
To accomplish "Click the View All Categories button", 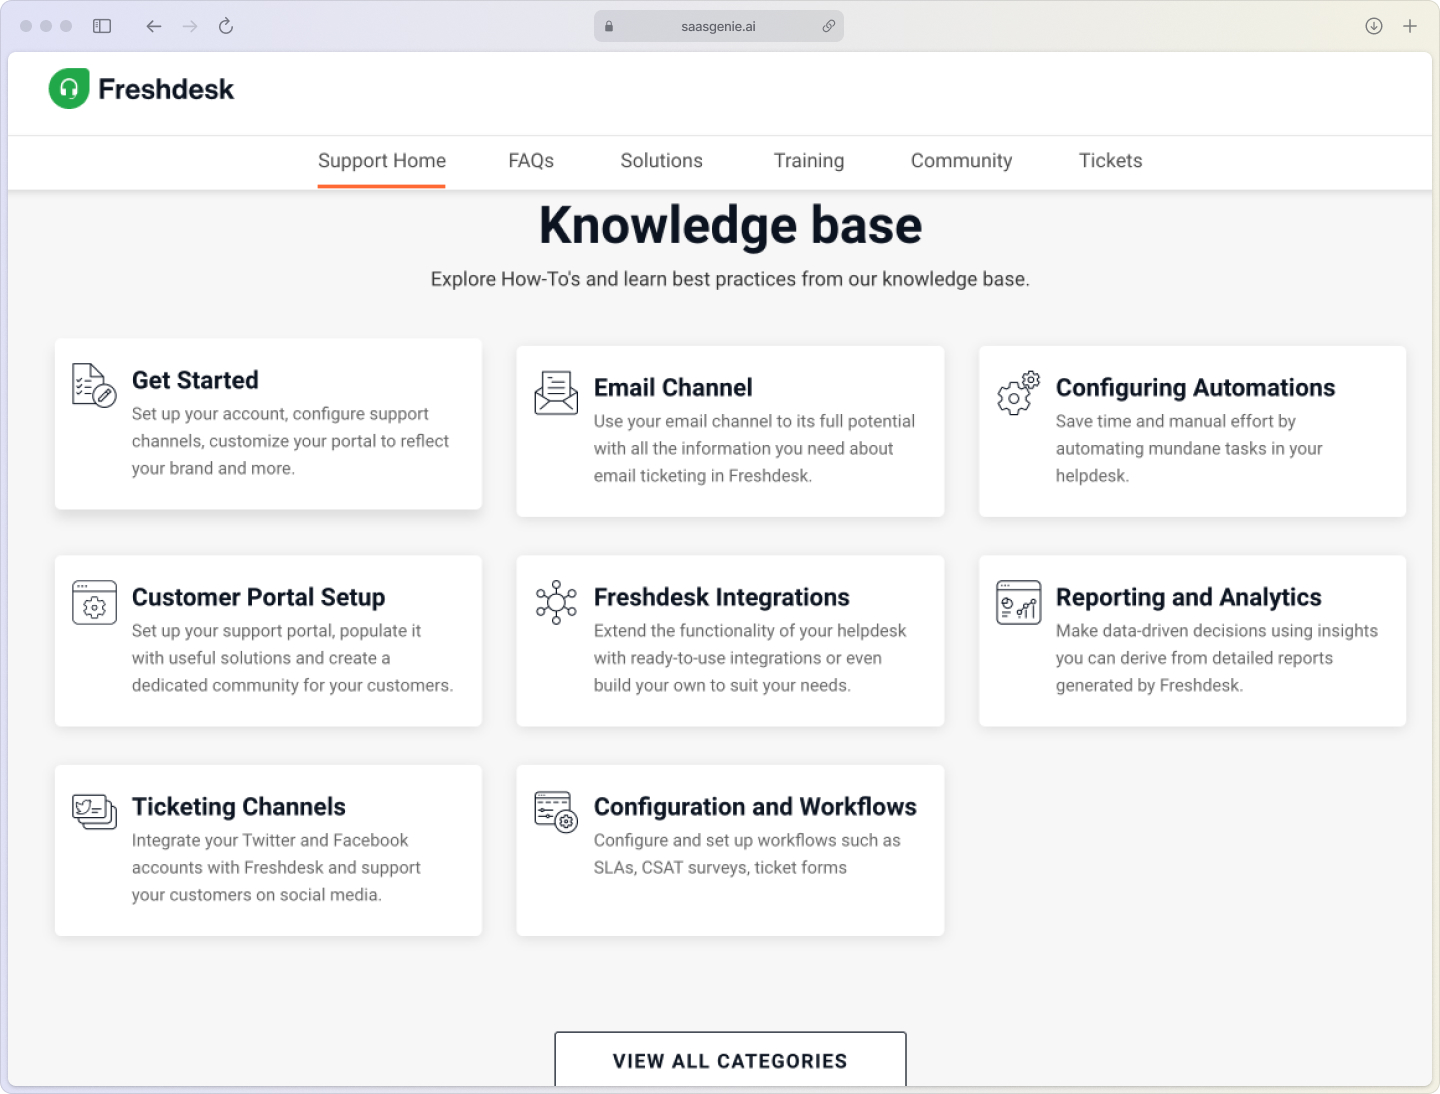I will click(x=730, y=1060).
